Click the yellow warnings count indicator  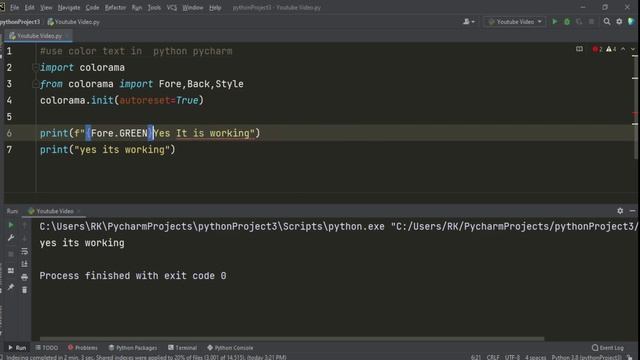pos(611,49)
